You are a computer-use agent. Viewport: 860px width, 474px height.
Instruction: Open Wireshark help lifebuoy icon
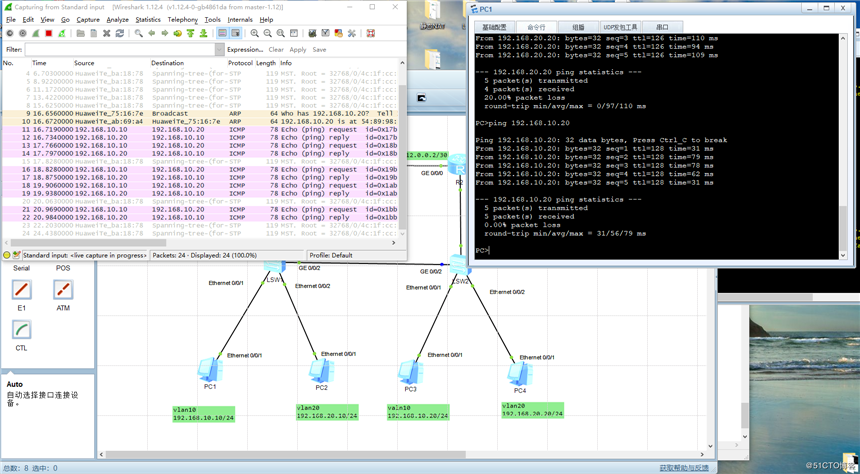pos(371,33)
